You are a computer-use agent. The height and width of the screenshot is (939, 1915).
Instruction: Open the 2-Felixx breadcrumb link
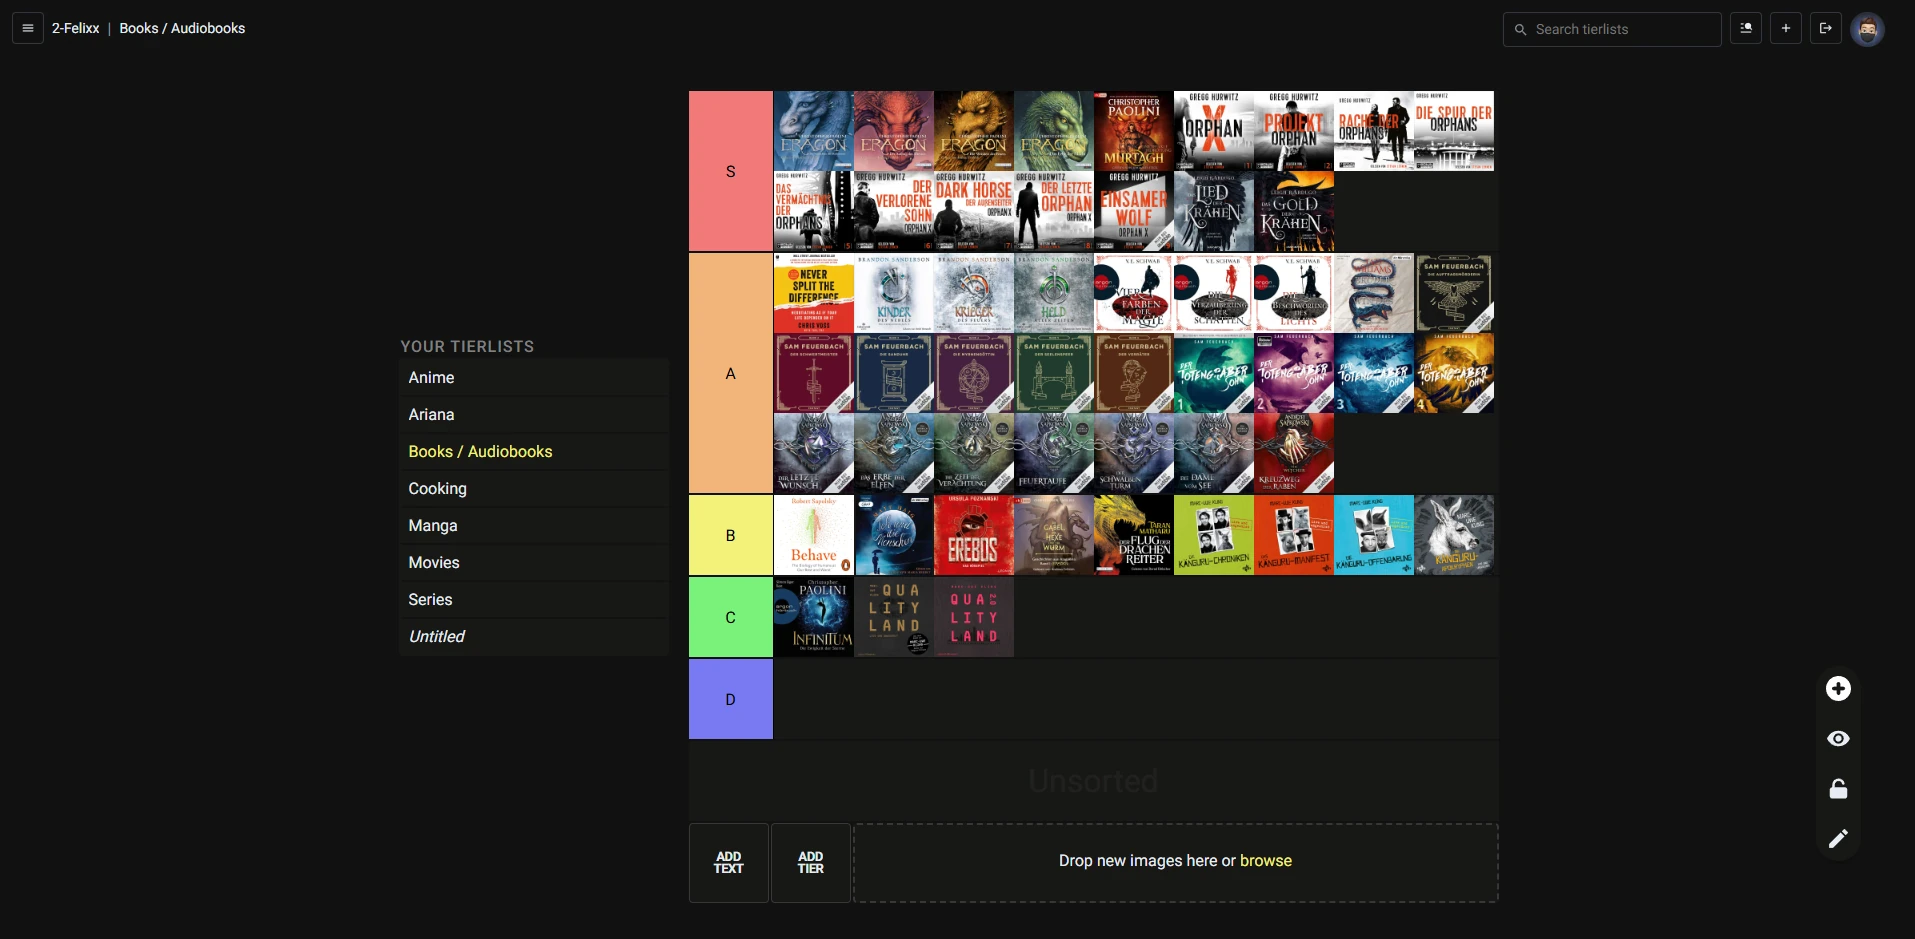coord(75,28)
